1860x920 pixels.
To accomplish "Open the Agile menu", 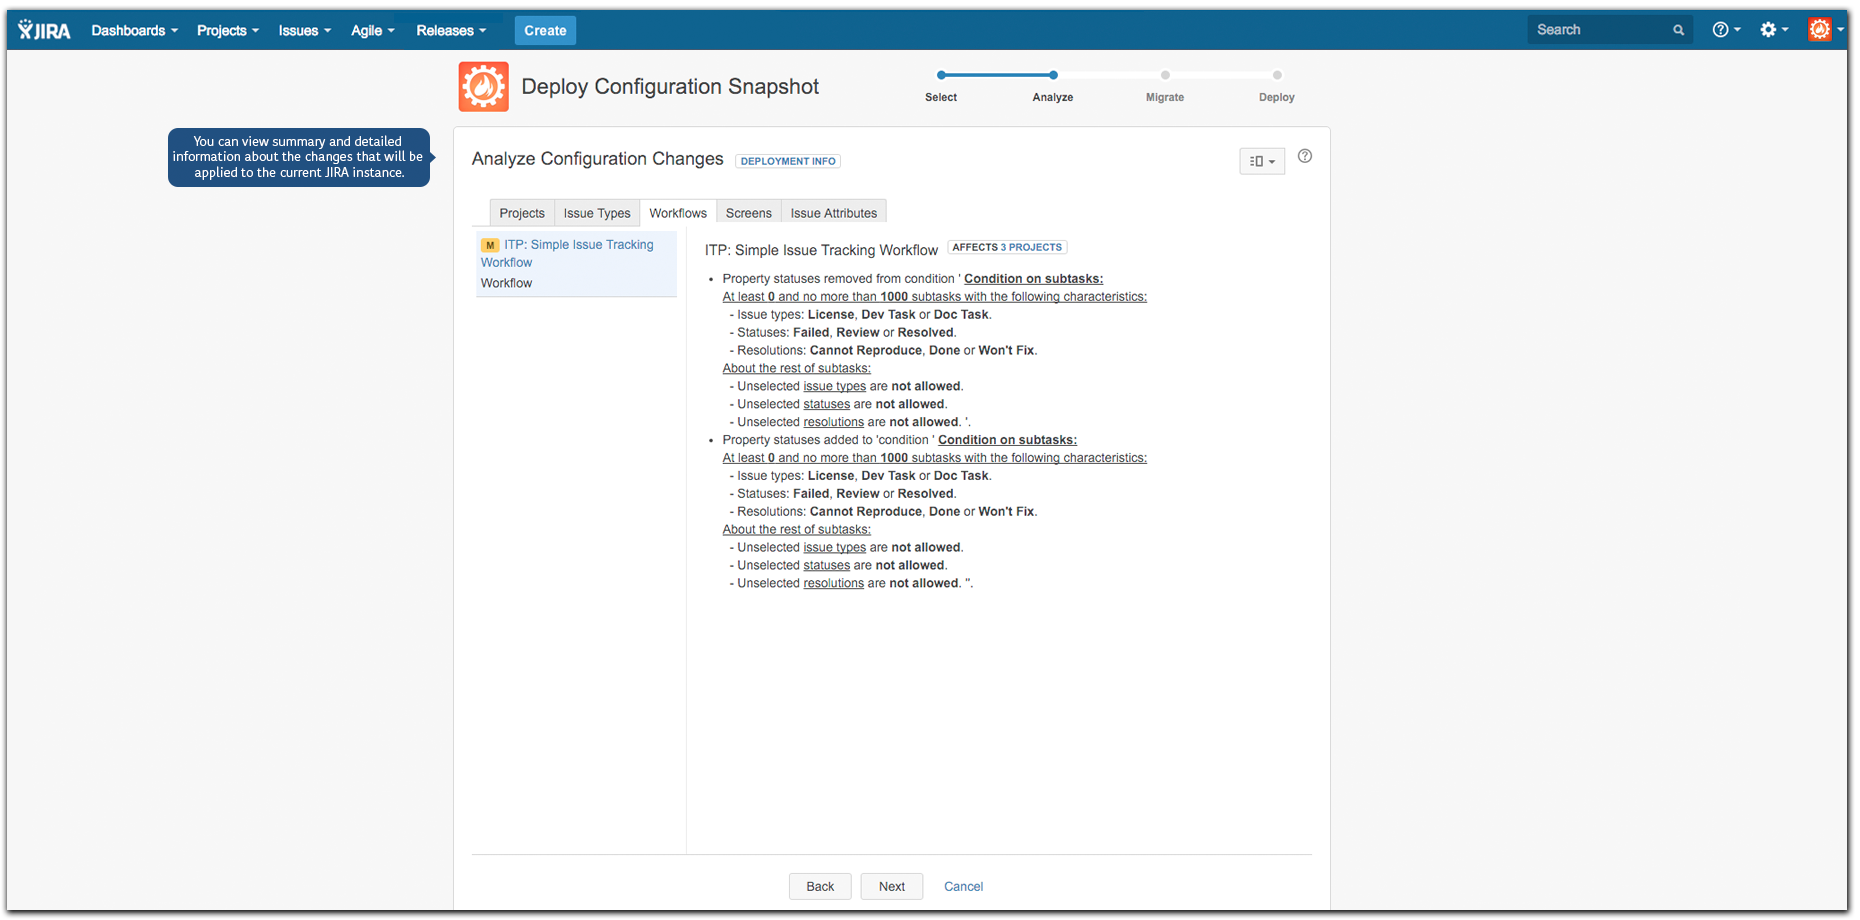I will tap(372, 30).
